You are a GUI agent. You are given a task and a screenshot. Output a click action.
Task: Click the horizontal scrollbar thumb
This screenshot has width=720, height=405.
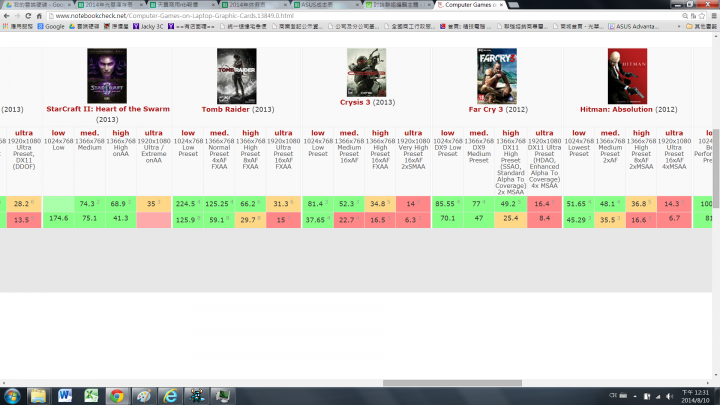(x=452, y=383)
